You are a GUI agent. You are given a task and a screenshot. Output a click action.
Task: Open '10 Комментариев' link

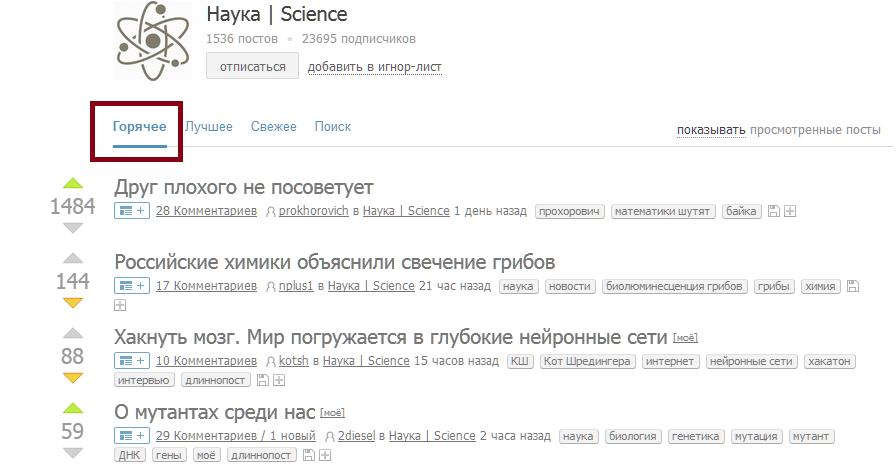206,361
